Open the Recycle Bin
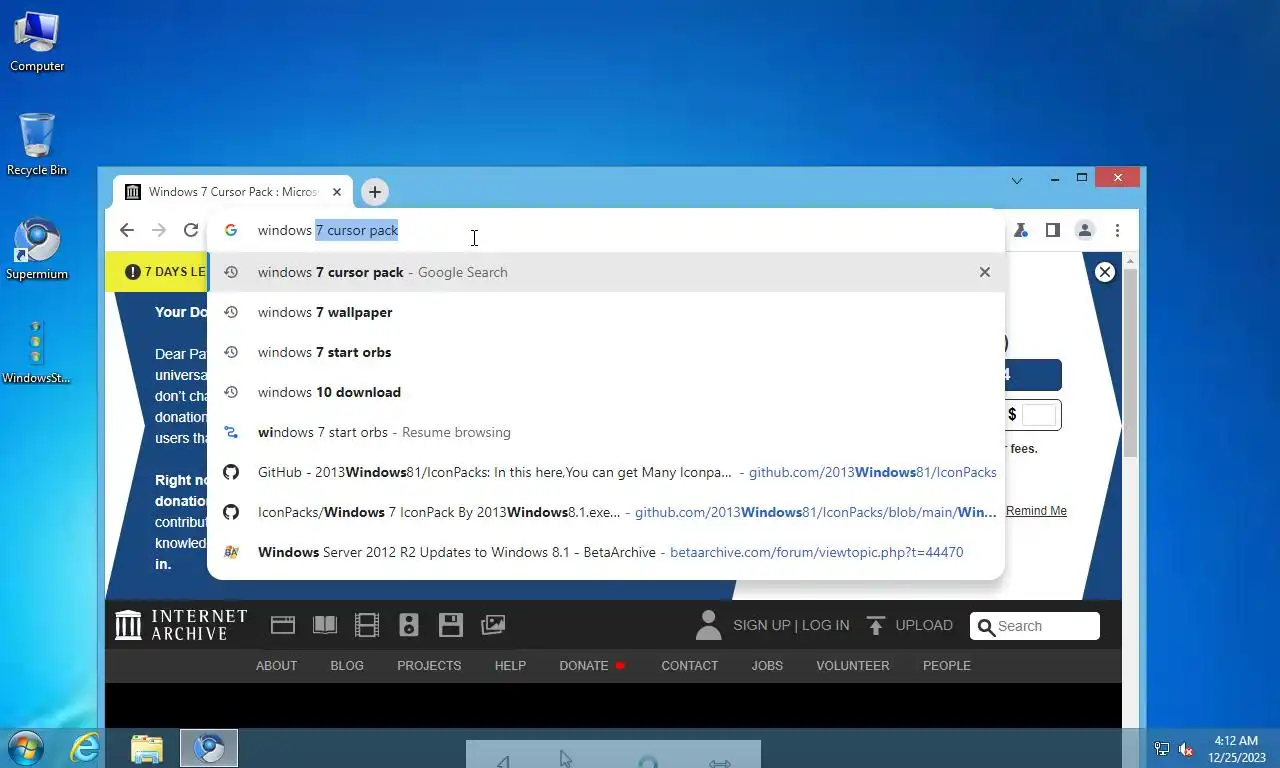 [37, 145]
